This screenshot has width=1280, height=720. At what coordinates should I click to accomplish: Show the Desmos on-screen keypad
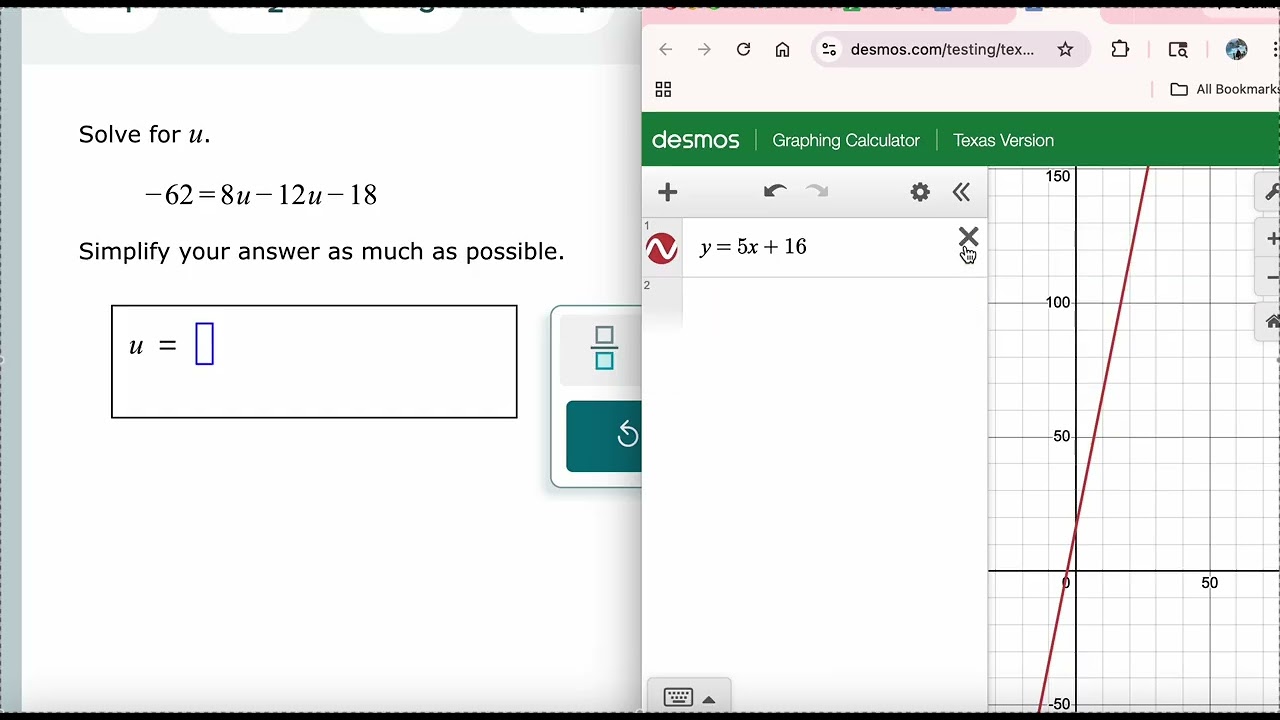coord(689,698)
